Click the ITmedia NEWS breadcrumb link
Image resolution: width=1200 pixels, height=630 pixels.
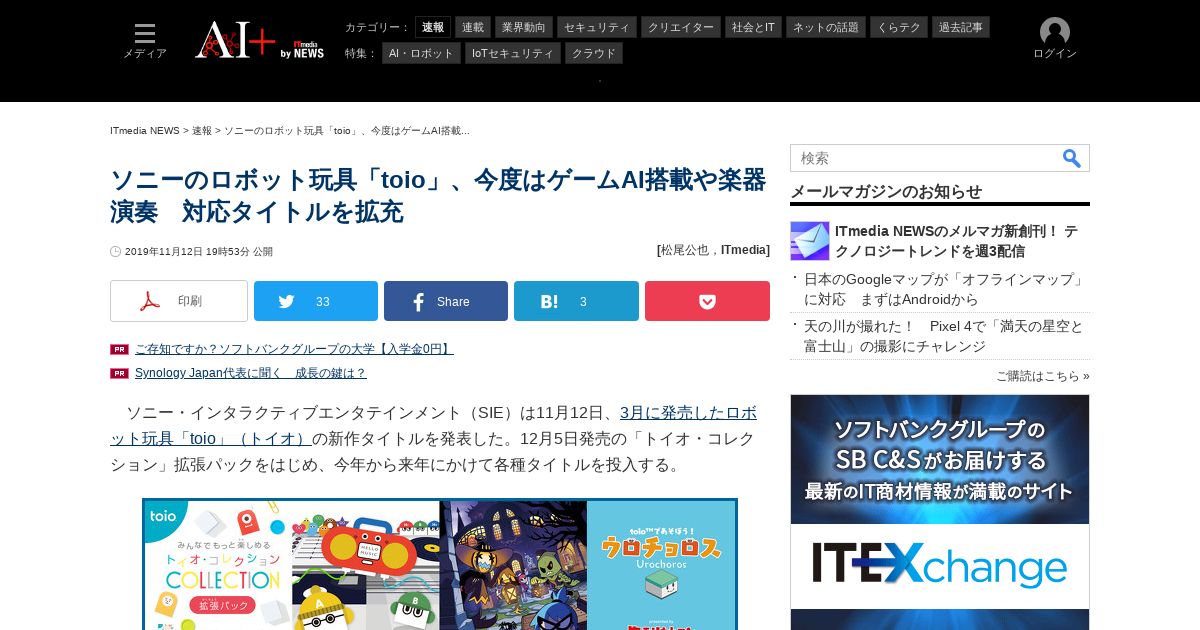click(x=145, y=131)
